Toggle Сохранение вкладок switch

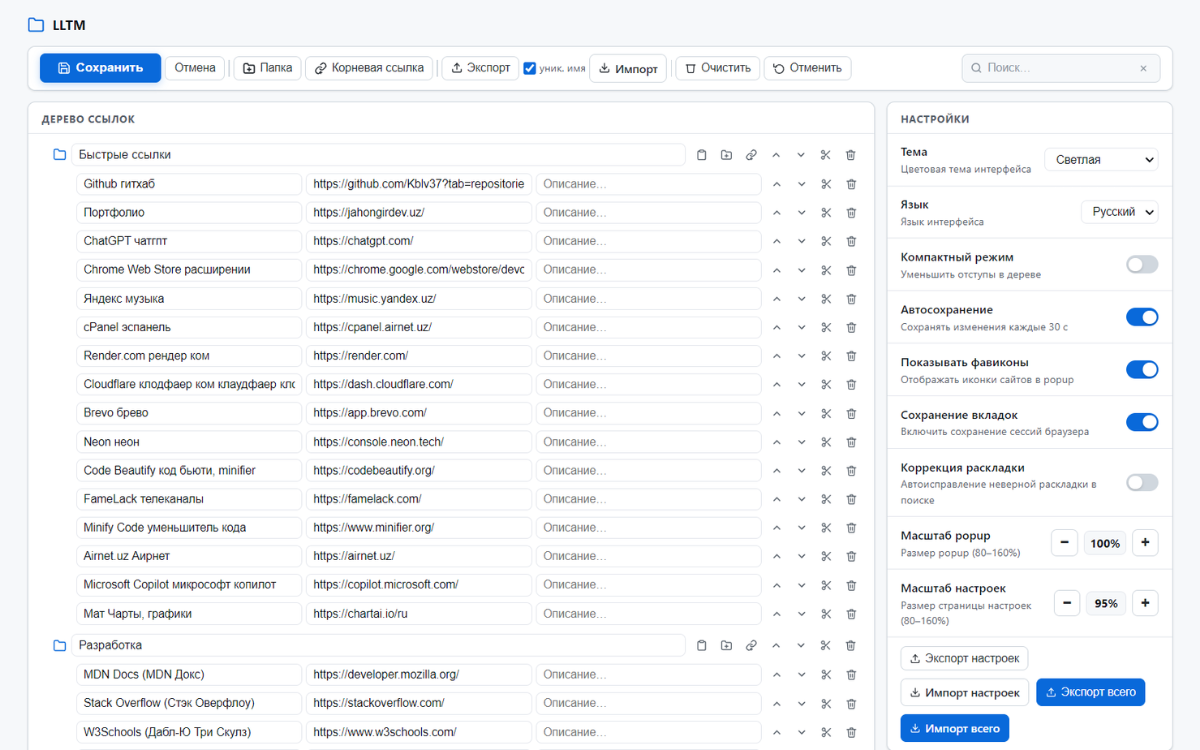(x=1142, y=422)
